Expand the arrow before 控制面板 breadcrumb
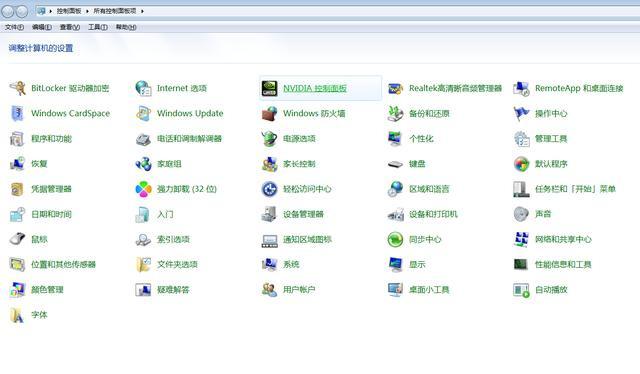640x374 pixels. click(51, 11)
